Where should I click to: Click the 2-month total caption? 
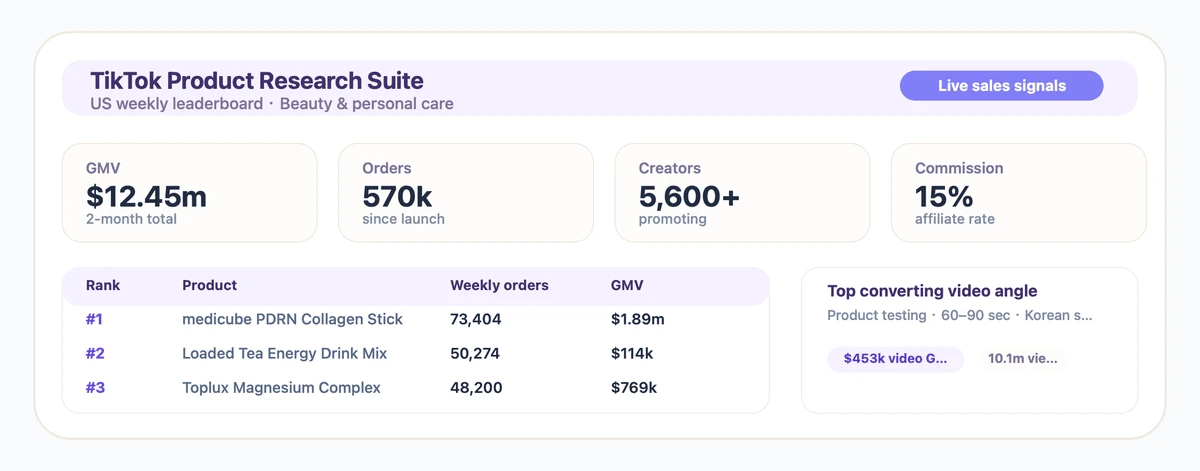131,219
